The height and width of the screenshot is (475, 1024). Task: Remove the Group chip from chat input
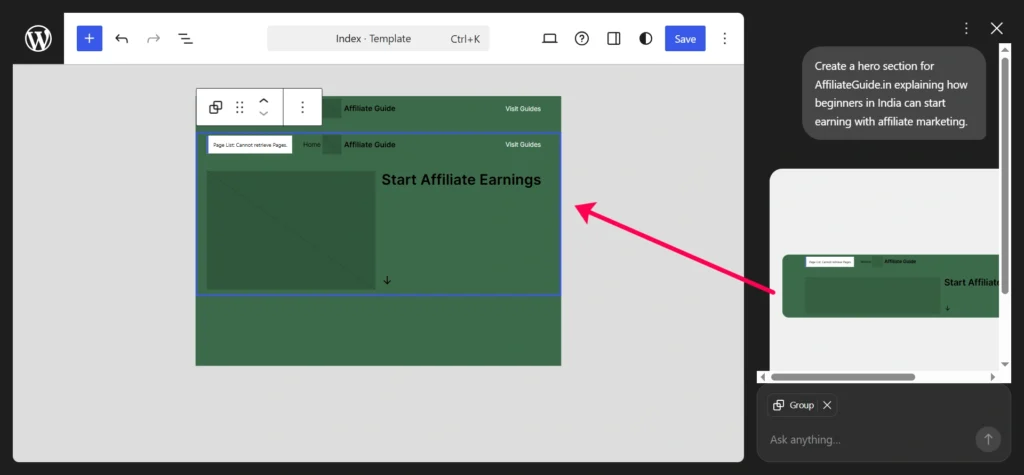pyautogui.click(x=827, y=405)
